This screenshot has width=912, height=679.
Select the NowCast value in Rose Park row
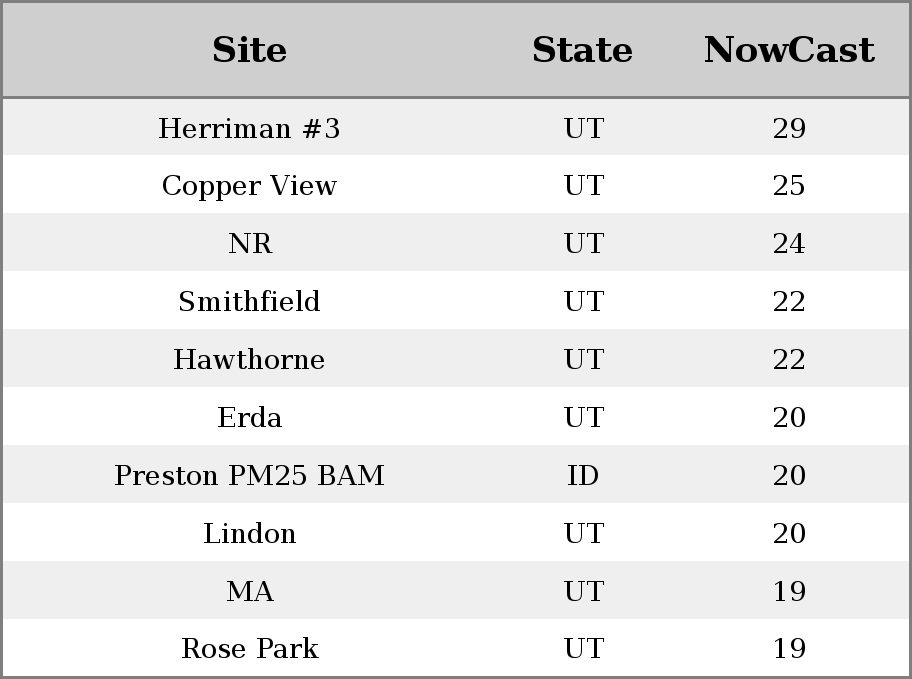(789, 649)
